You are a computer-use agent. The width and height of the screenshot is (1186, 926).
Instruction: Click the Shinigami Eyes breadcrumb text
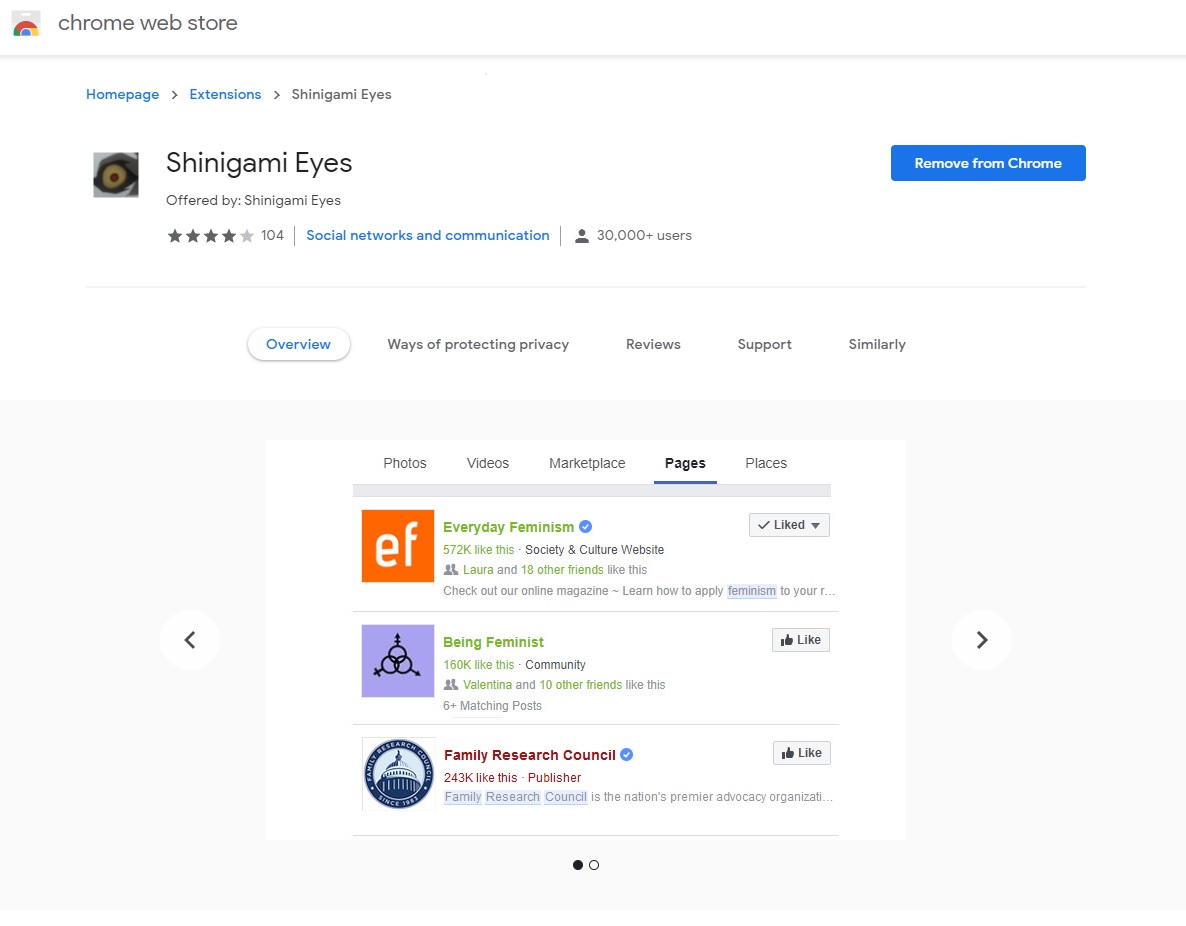tap(341, 95)
